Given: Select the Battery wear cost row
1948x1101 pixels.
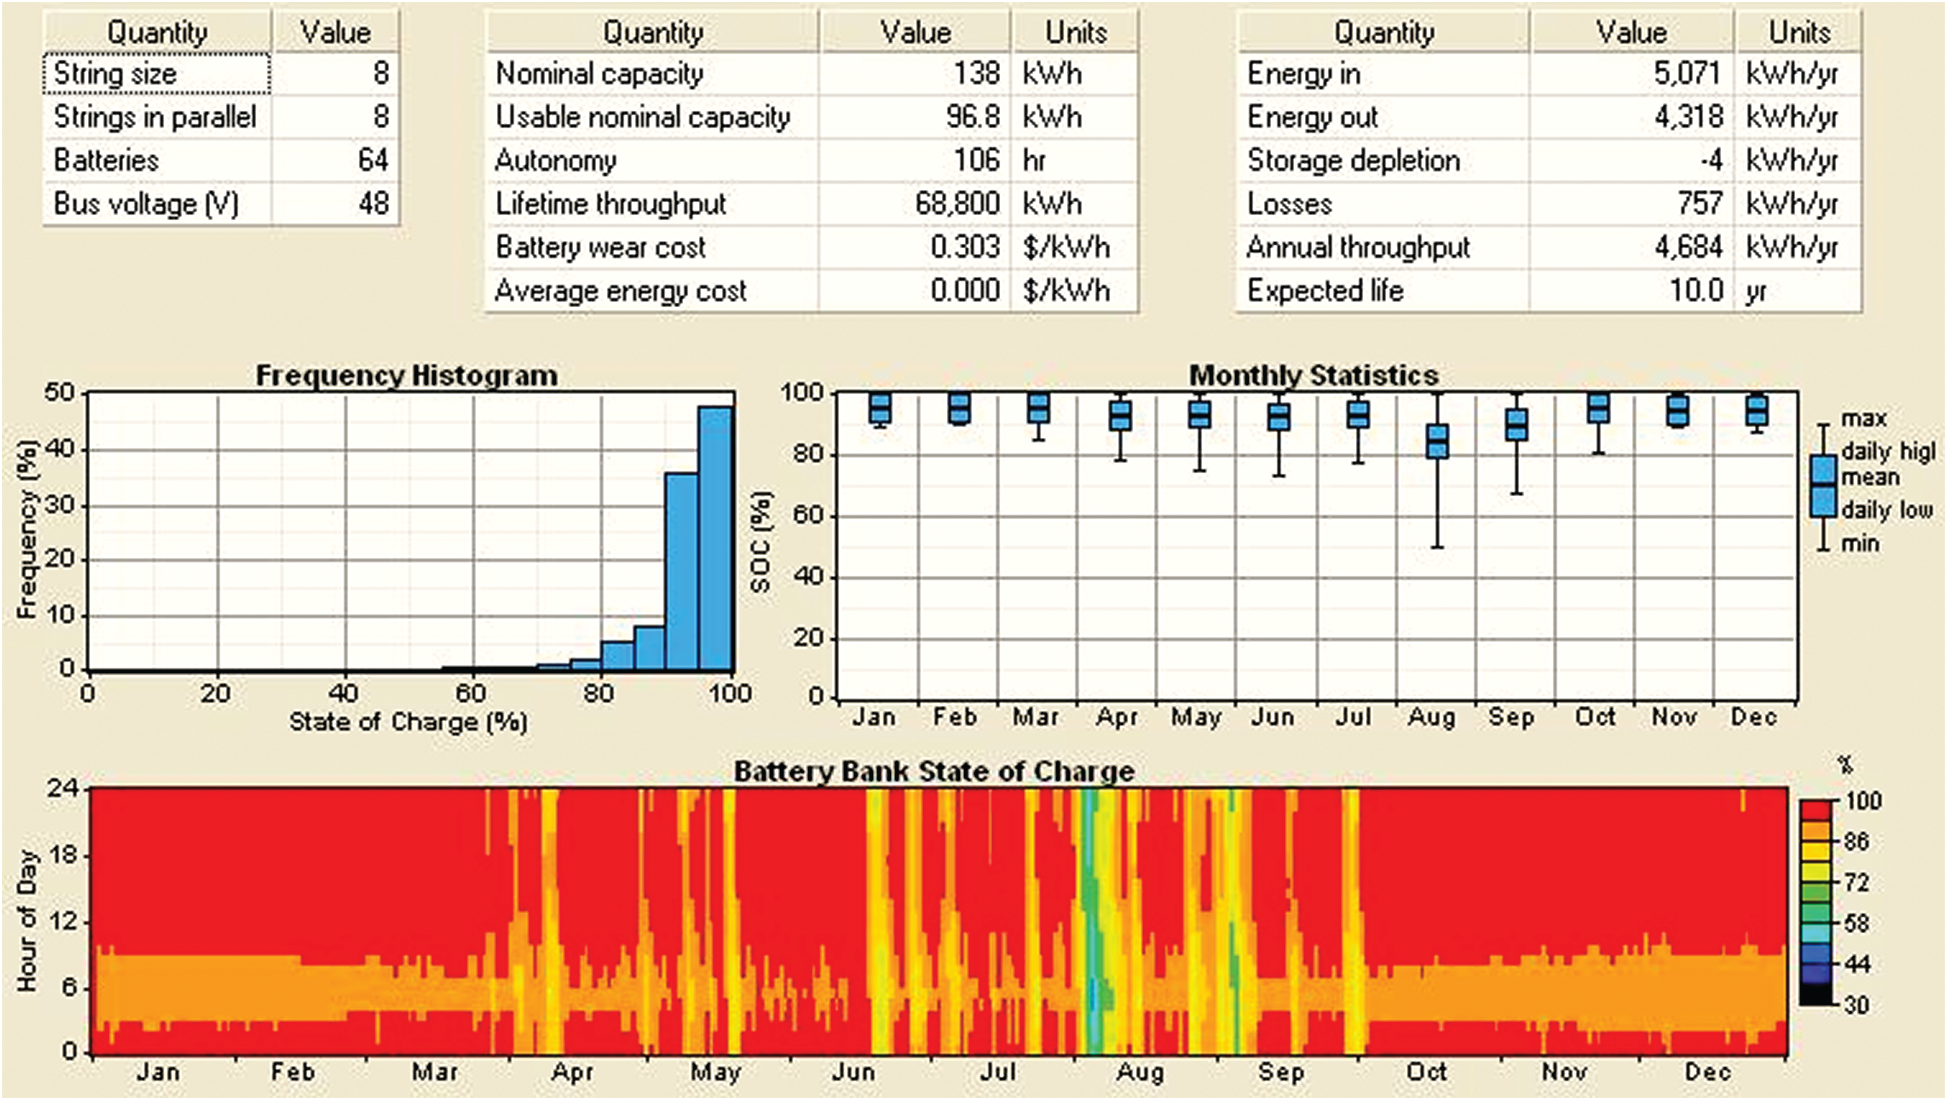Looking at the screenshot, I should 600,247.
